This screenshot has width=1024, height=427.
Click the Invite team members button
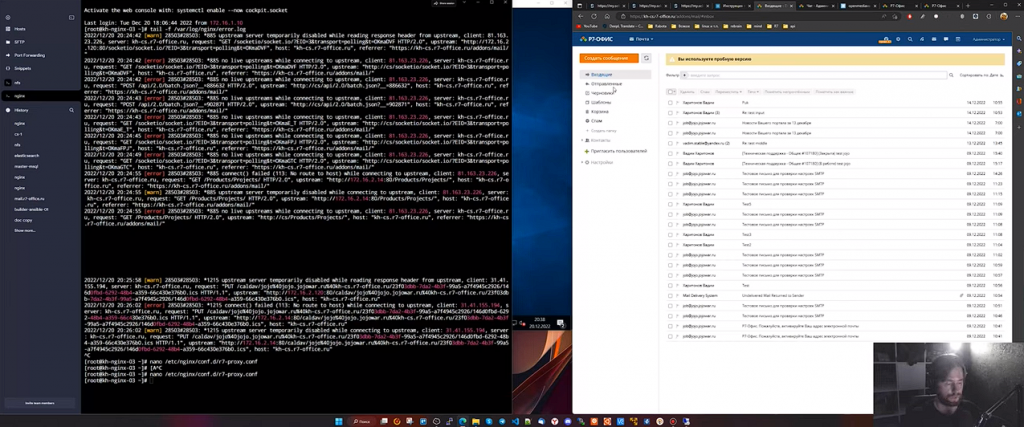(x=40, y=403)
